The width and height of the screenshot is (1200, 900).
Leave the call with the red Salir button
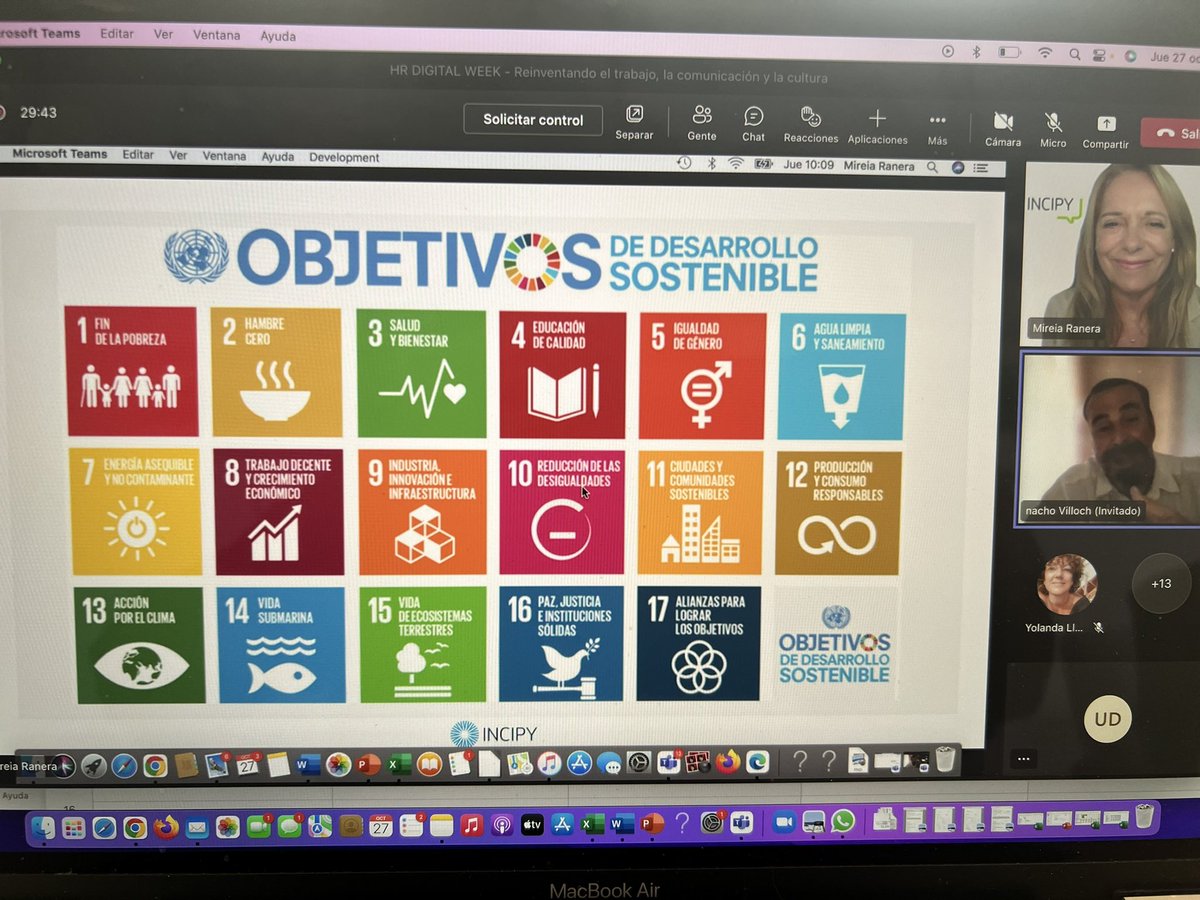(x=1171, y=132)
